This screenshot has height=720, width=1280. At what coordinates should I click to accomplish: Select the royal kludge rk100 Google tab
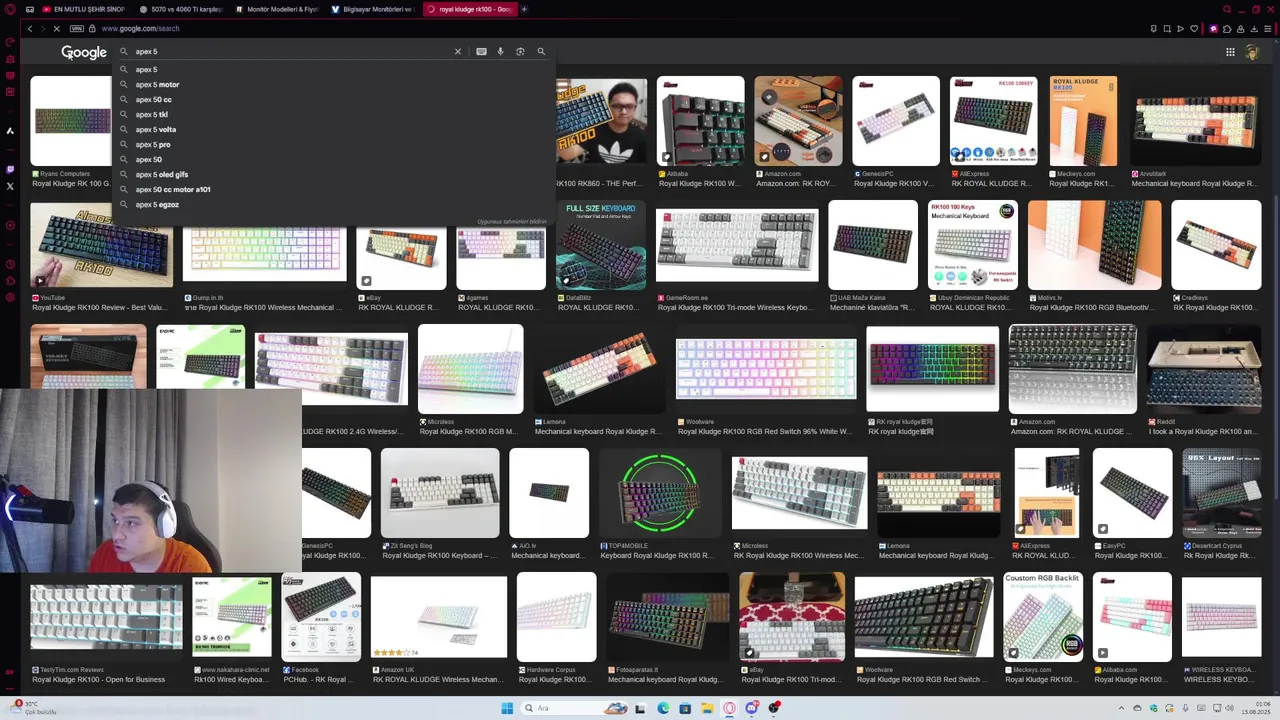470,9
